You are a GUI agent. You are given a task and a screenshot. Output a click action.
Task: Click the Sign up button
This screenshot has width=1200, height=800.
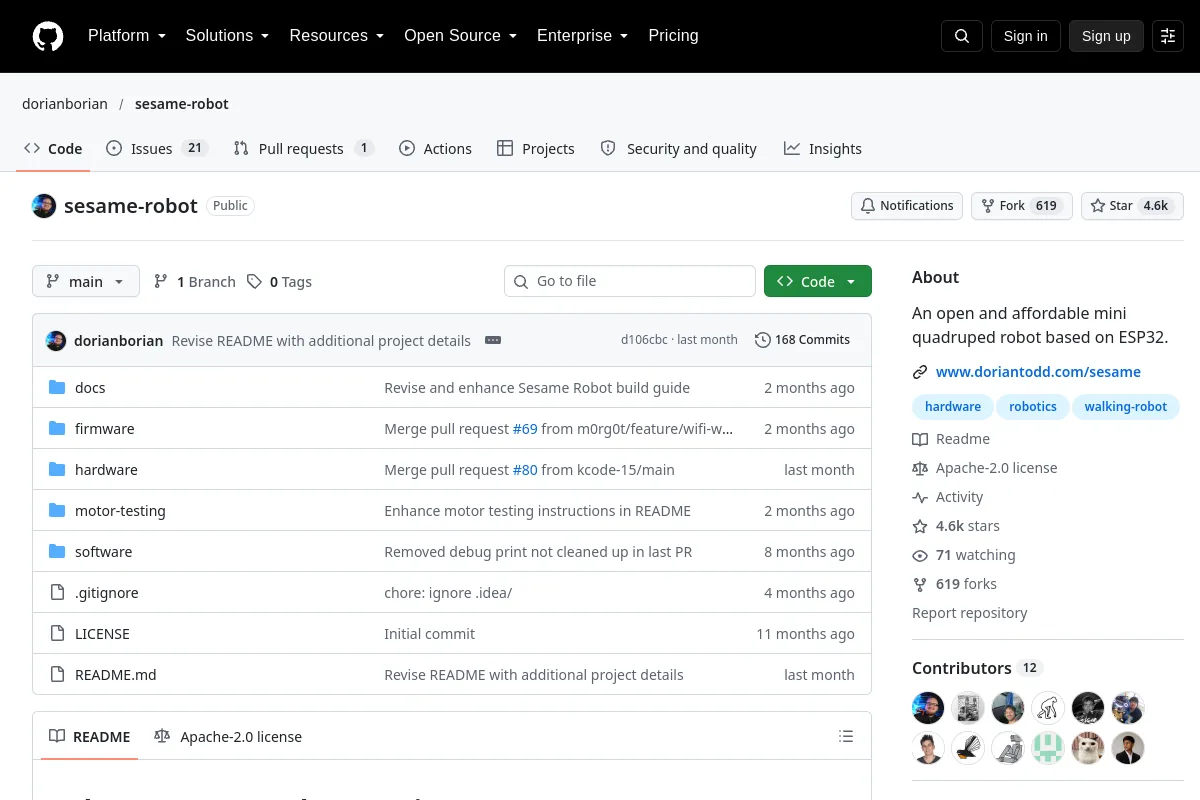[1106, 36]
